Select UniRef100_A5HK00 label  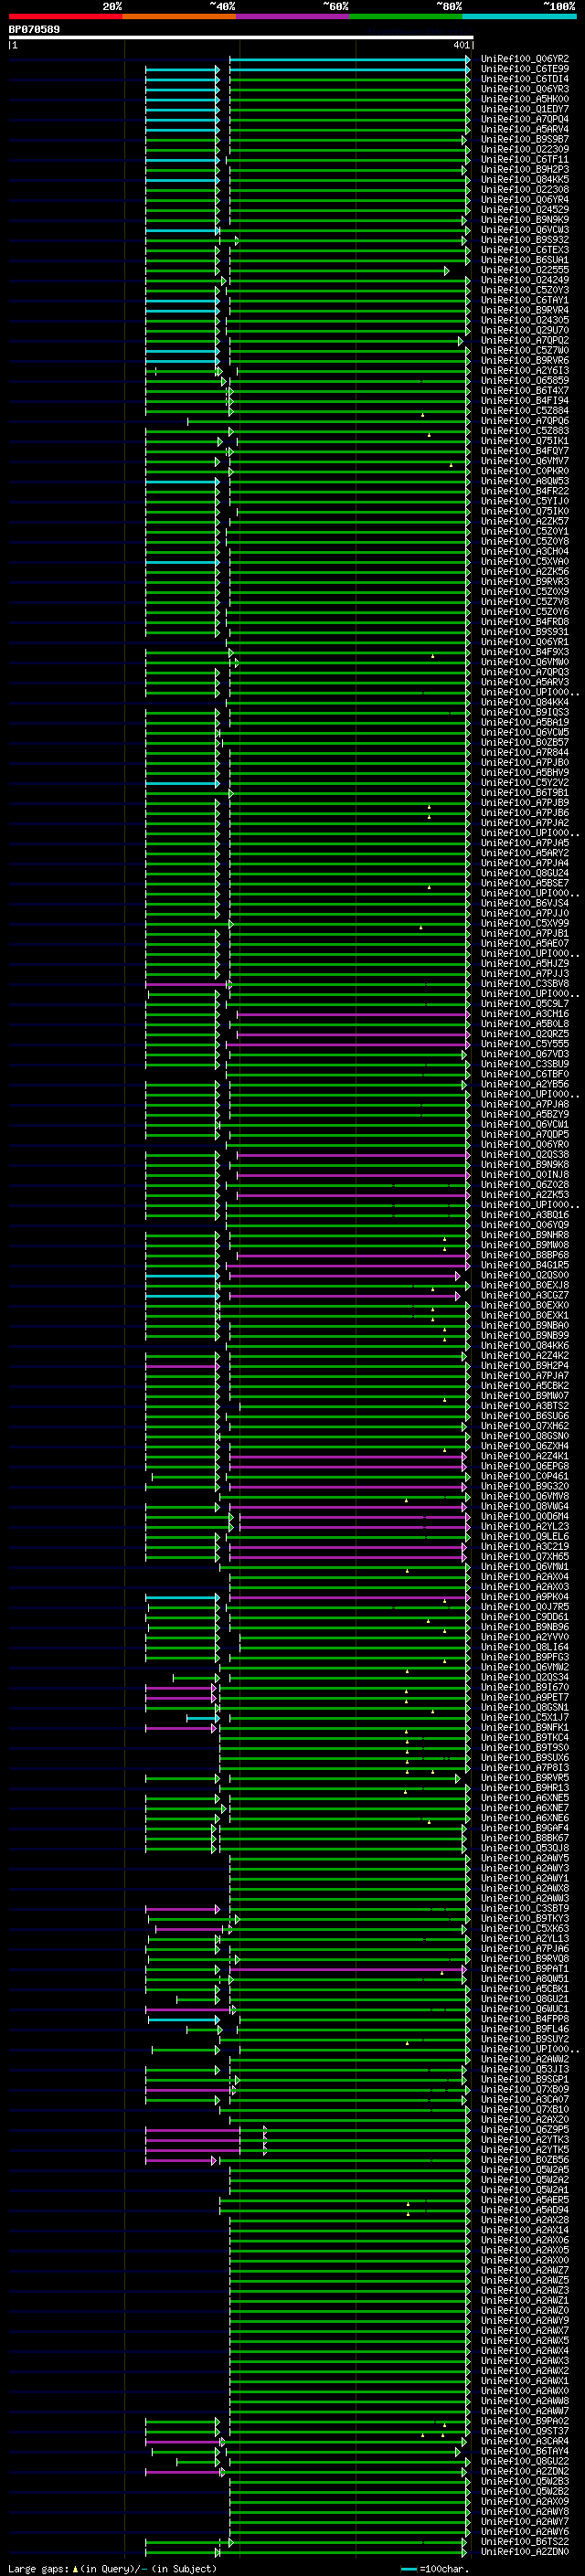525,99
